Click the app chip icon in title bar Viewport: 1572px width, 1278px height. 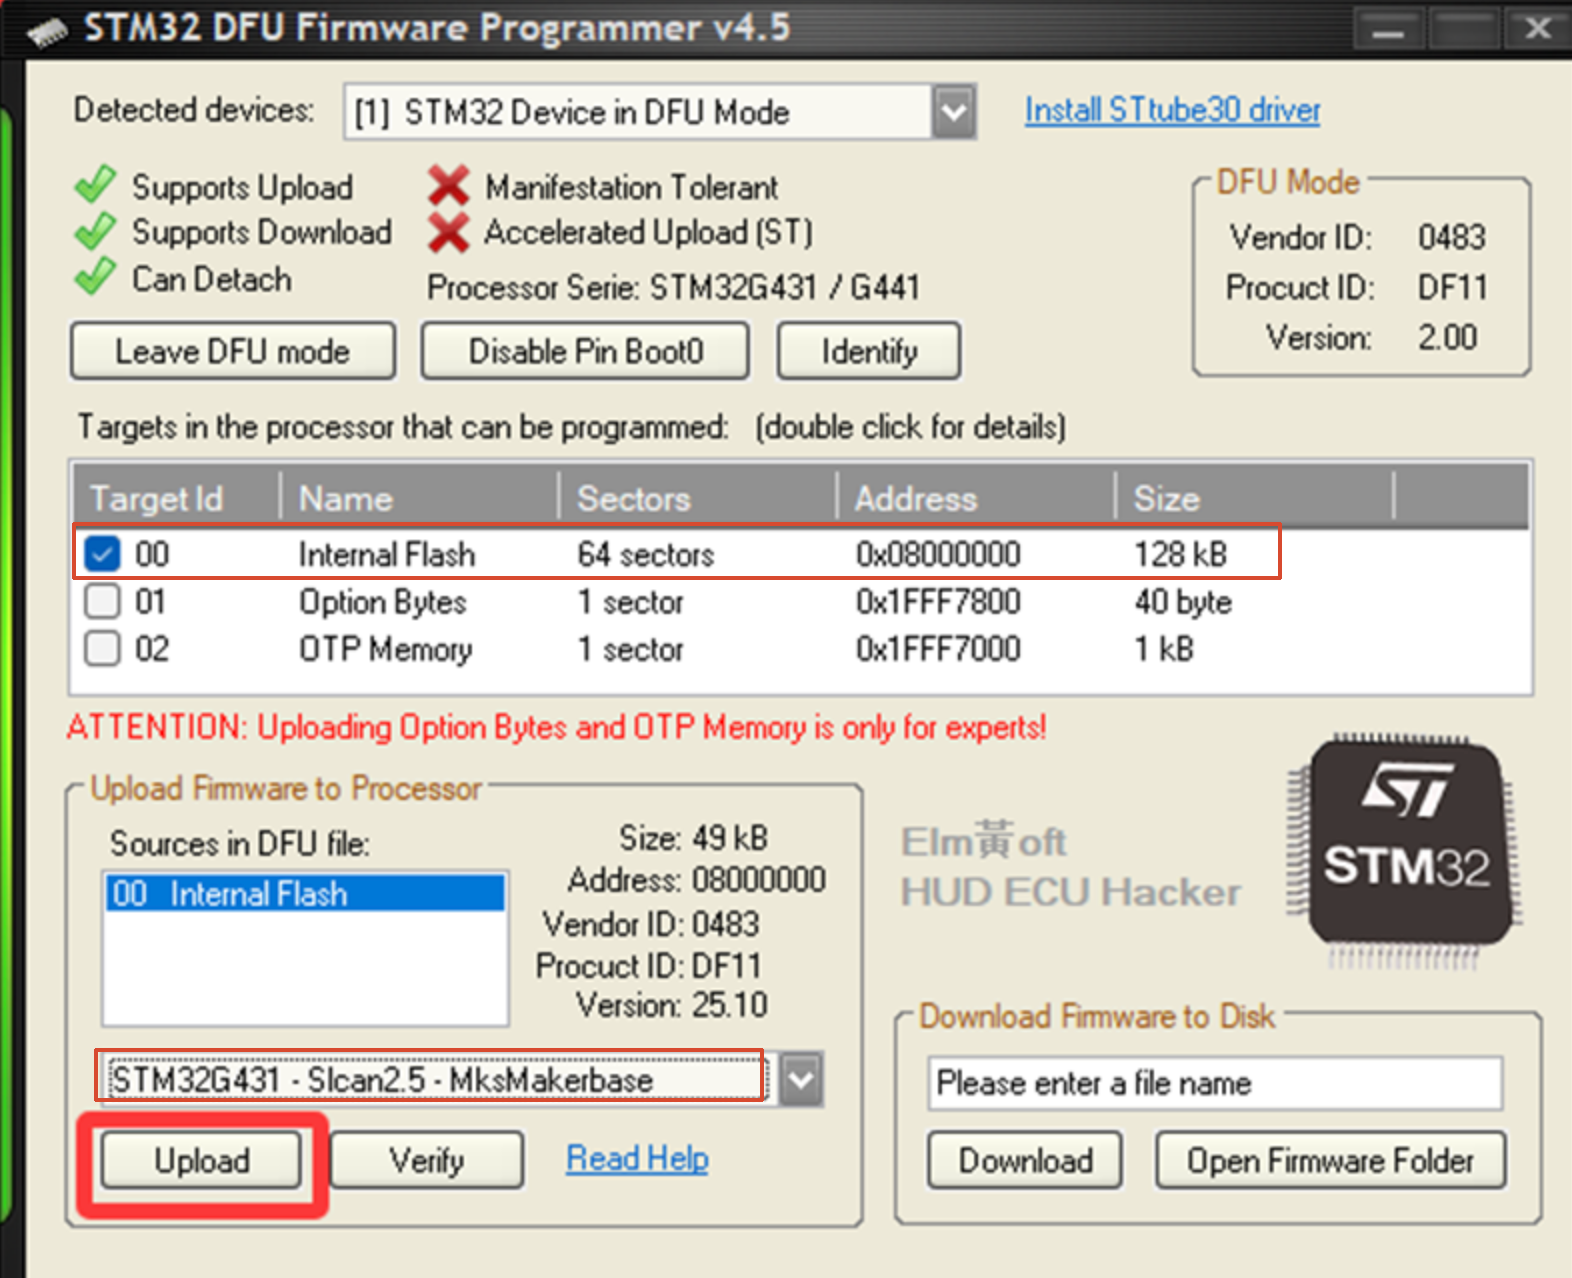[47, 32]
